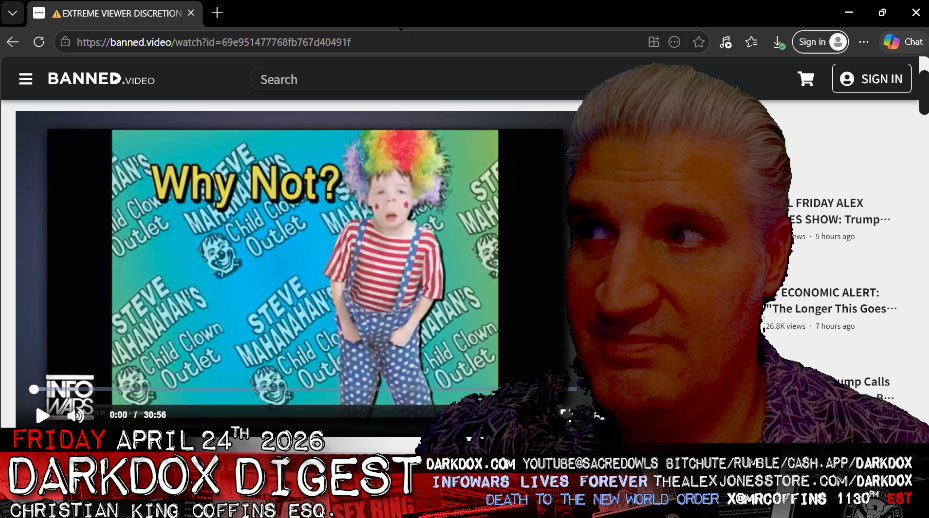Expand the tab list dropdown arrow
This screenshot has width=929, height=518.
[x=12, y=13]
